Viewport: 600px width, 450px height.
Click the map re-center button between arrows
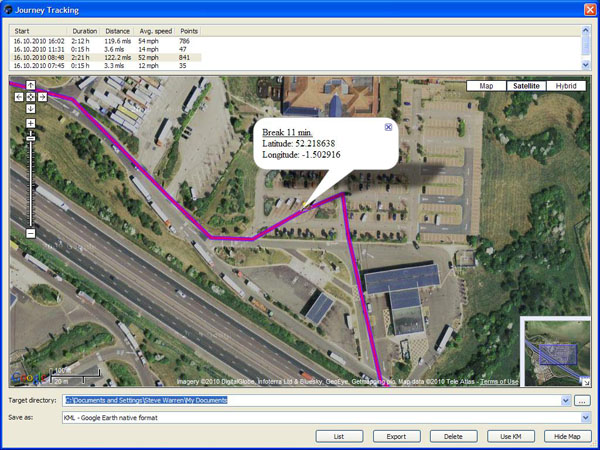coord(31,97)
